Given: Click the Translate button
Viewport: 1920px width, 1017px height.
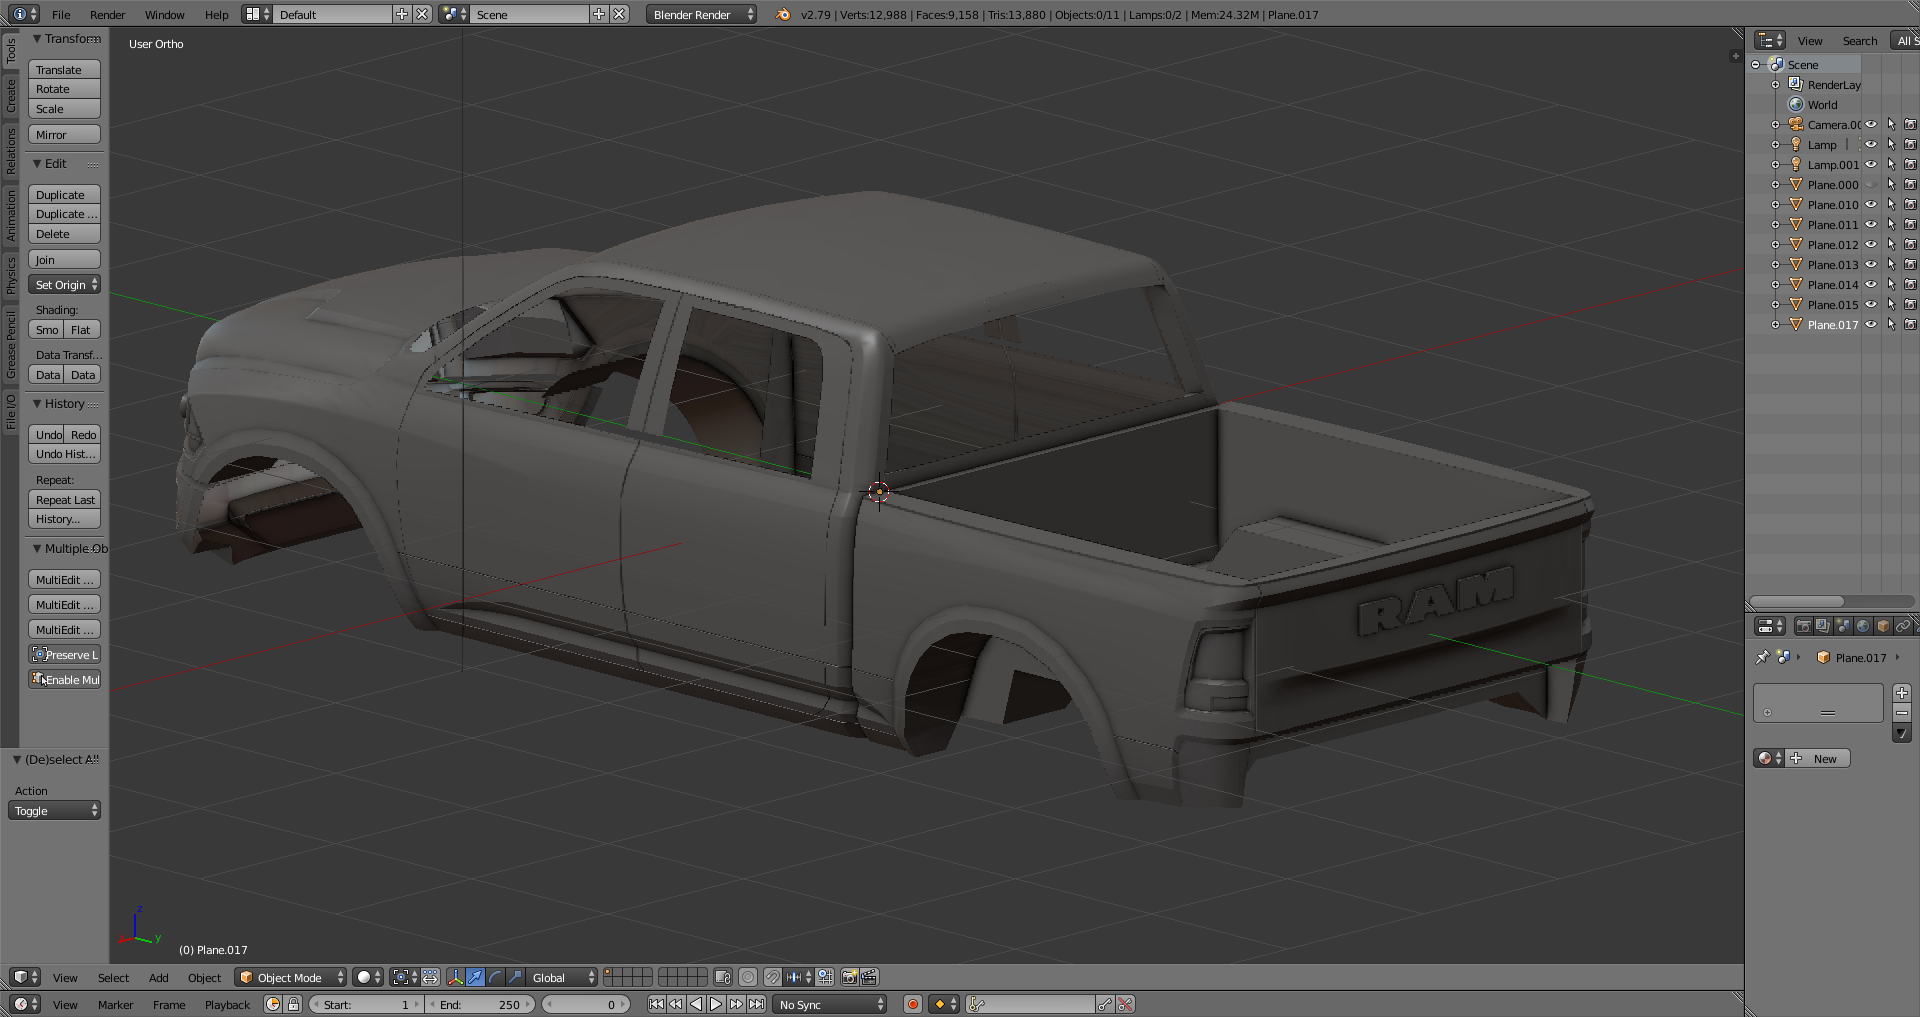Looking at the screenshot, I should pyautogui.click(x=65, y=69).
